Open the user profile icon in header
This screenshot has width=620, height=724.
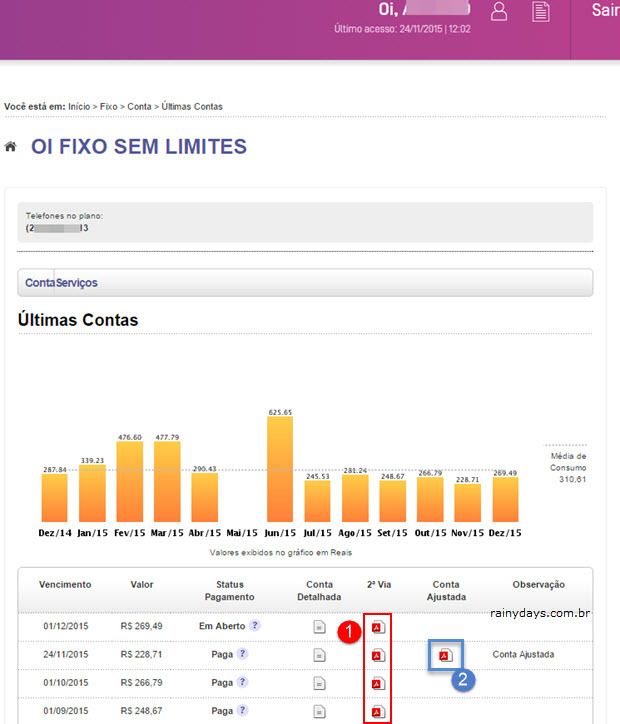click(499, 12)
